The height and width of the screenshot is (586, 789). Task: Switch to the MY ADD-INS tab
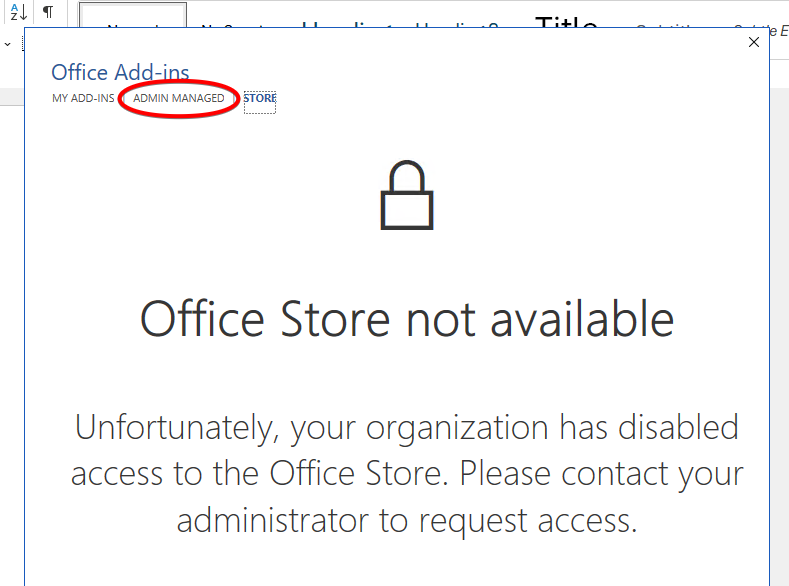point(83,99)
